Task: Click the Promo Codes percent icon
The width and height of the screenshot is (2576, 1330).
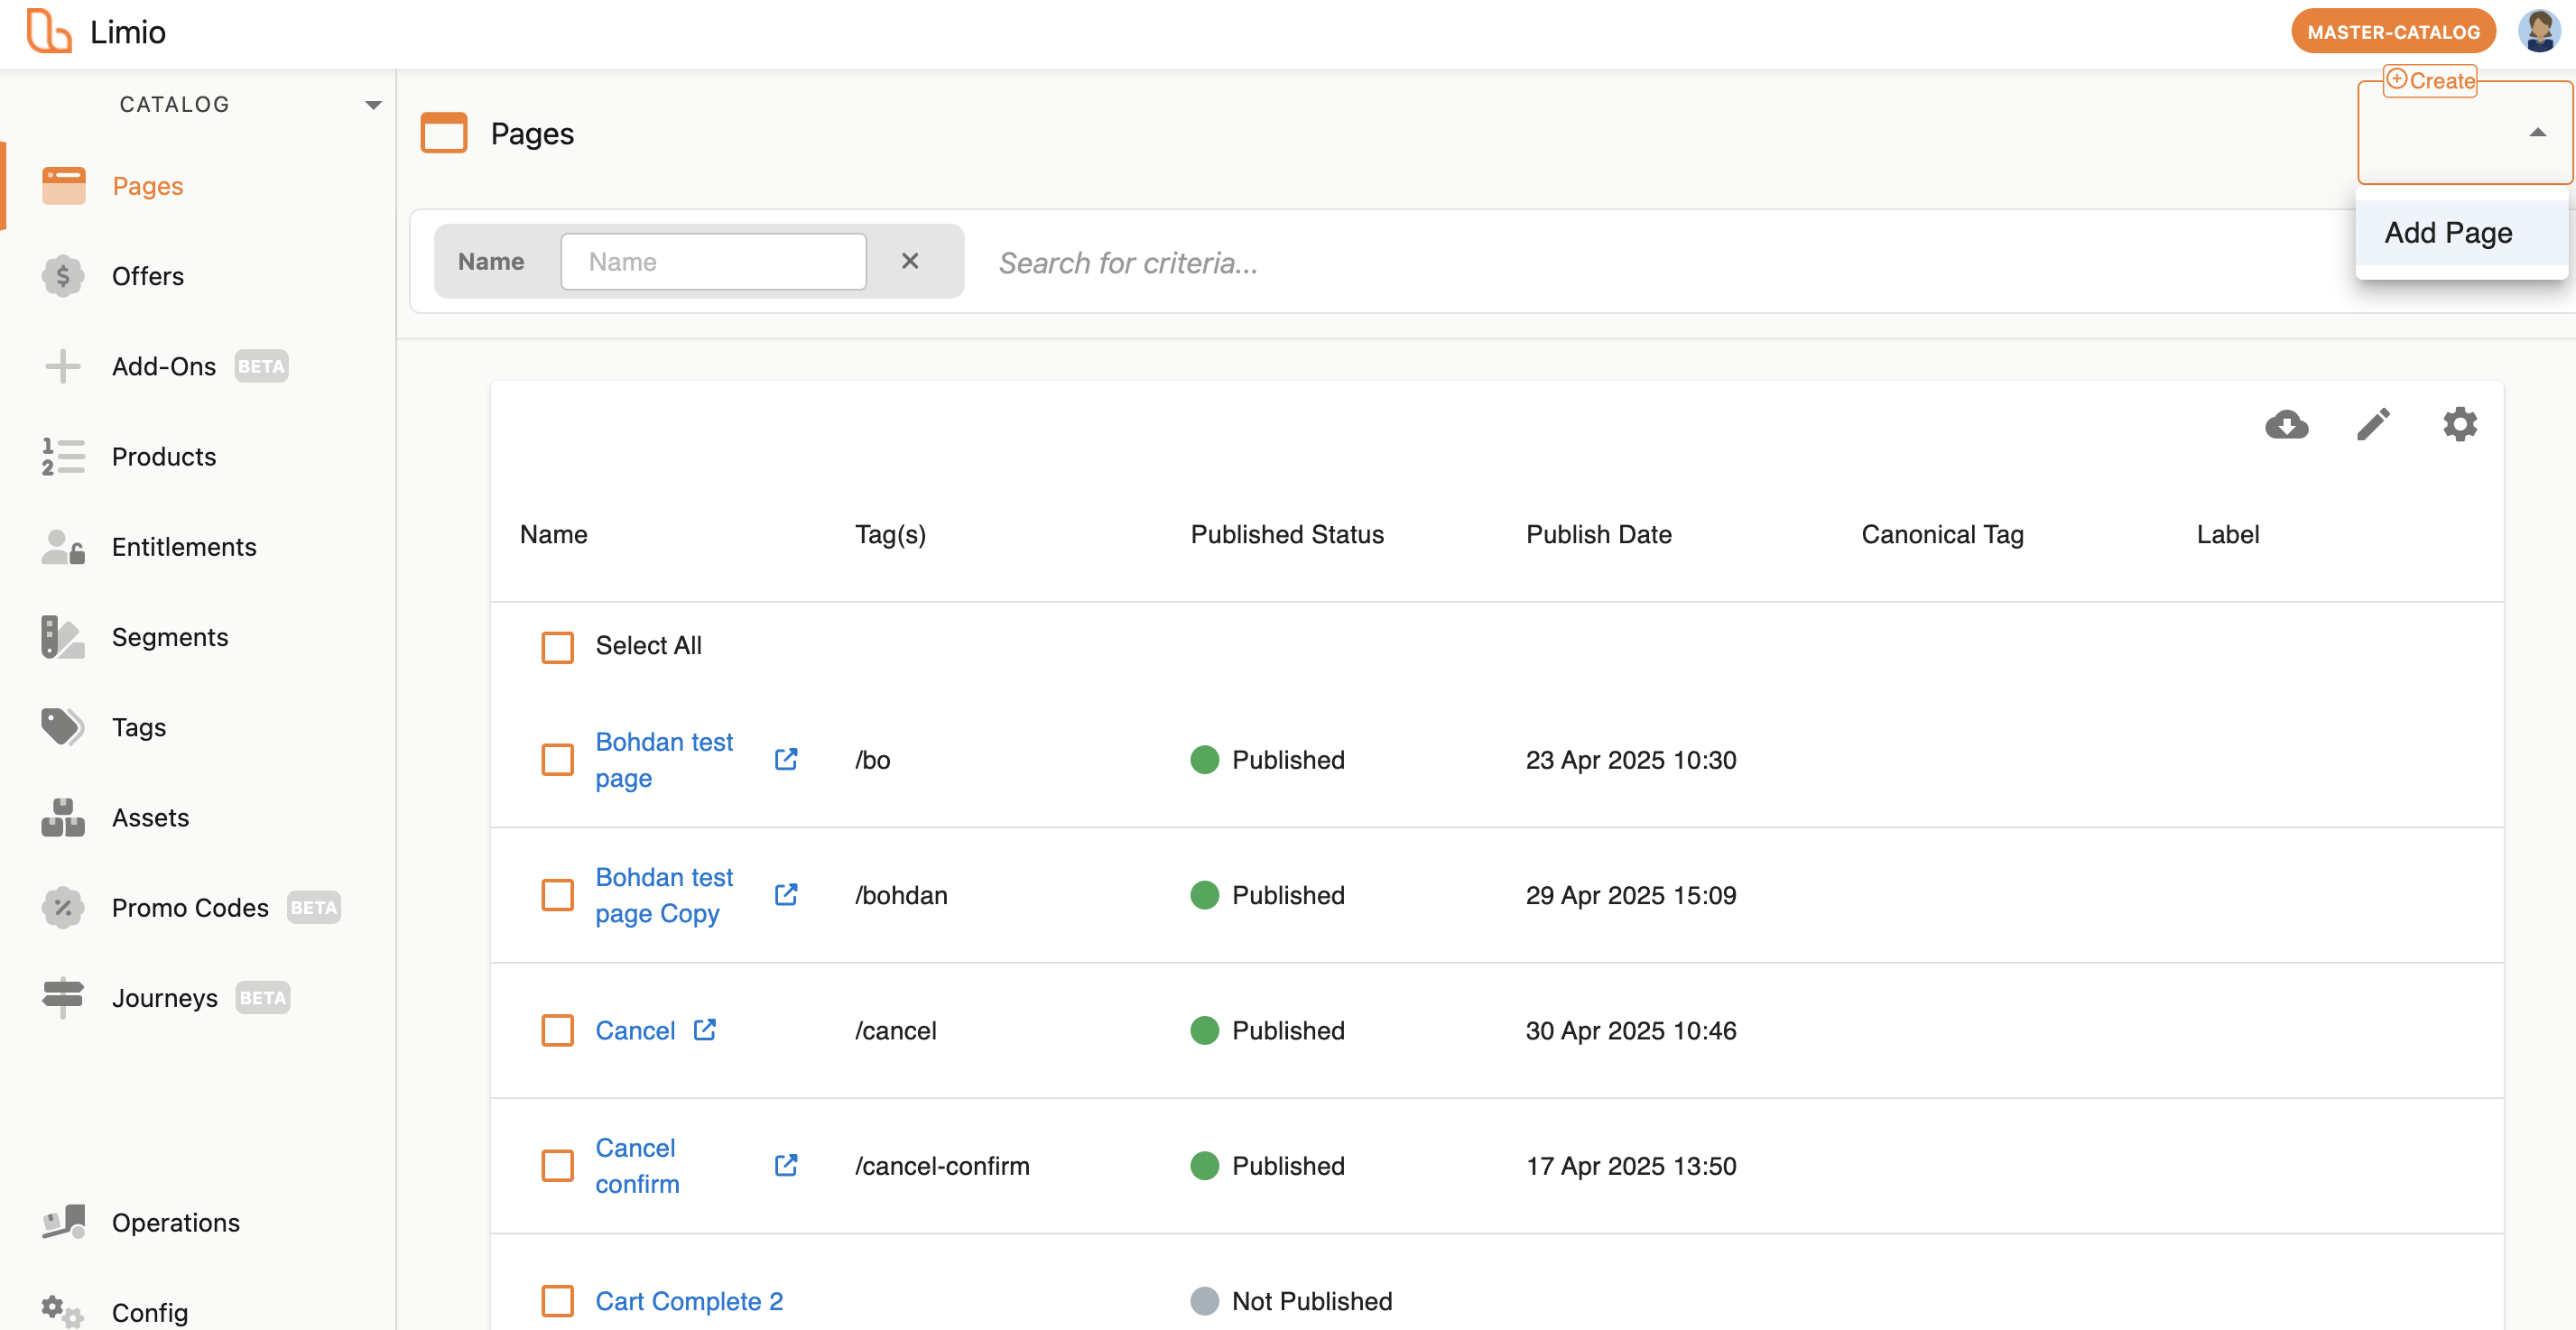Action: pyautogui.click(x=63, y=907)
